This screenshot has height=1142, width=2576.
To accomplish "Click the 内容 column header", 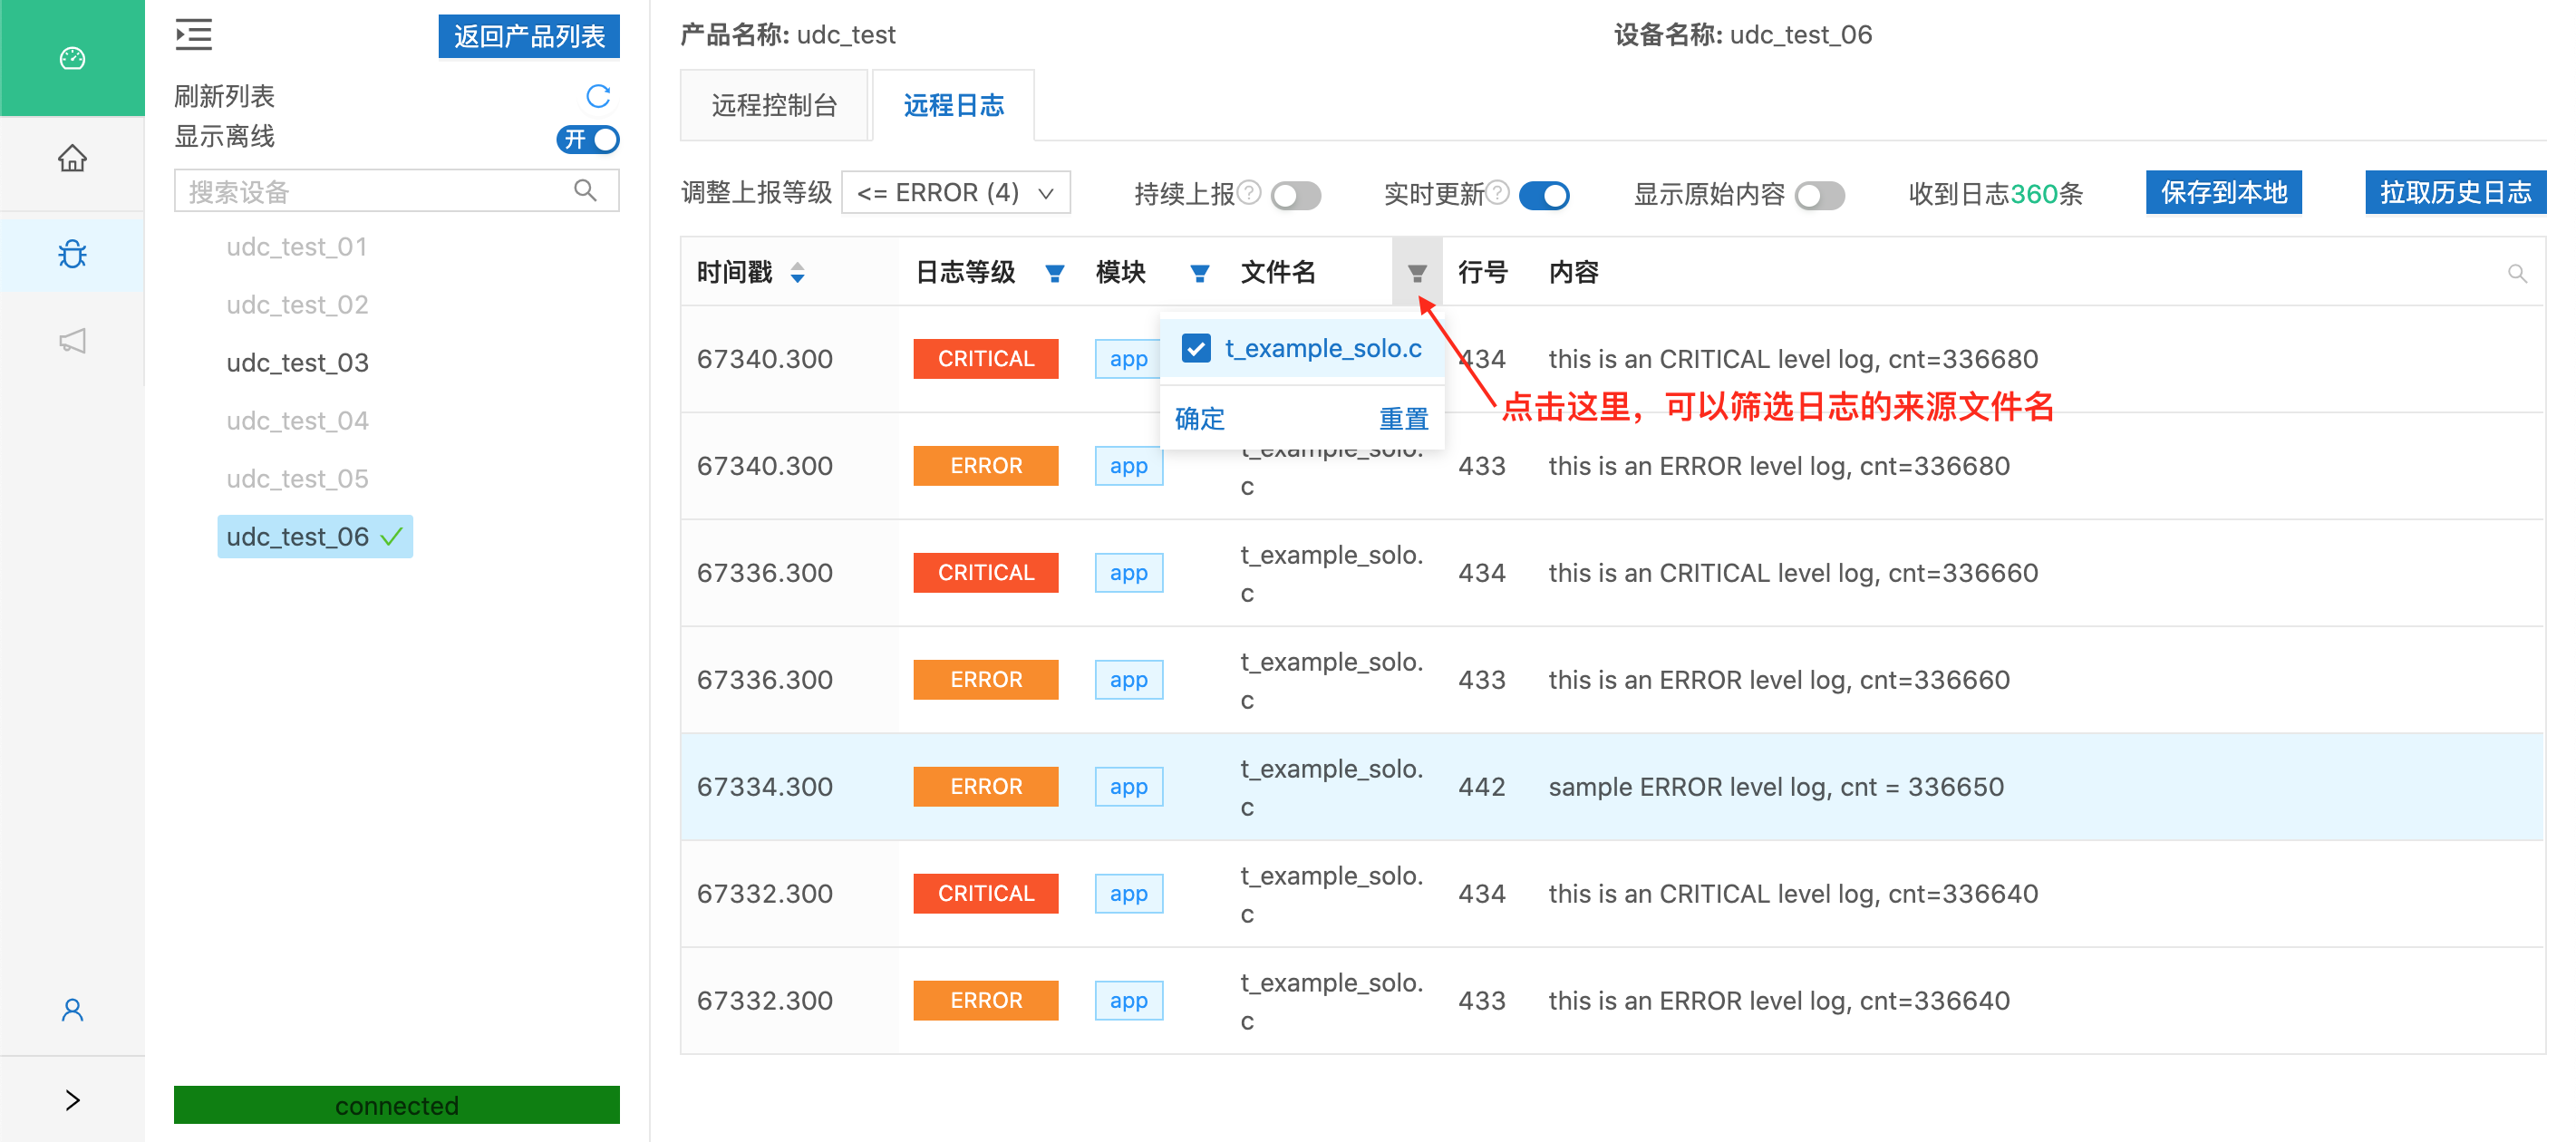I will (x=1574, y=272).
